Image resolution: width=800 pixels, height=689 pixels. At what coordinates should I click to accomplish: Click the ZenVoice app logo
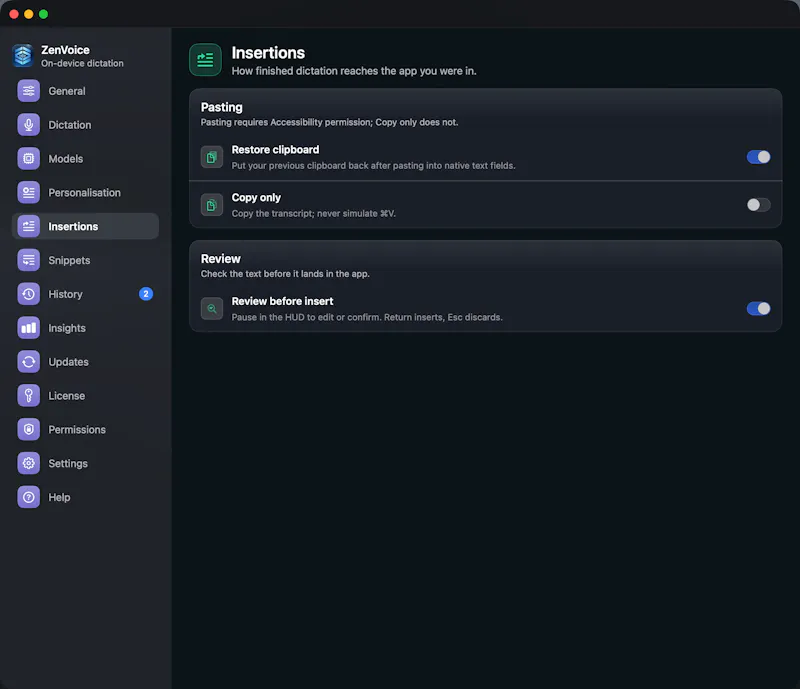[x=23, y=56]
